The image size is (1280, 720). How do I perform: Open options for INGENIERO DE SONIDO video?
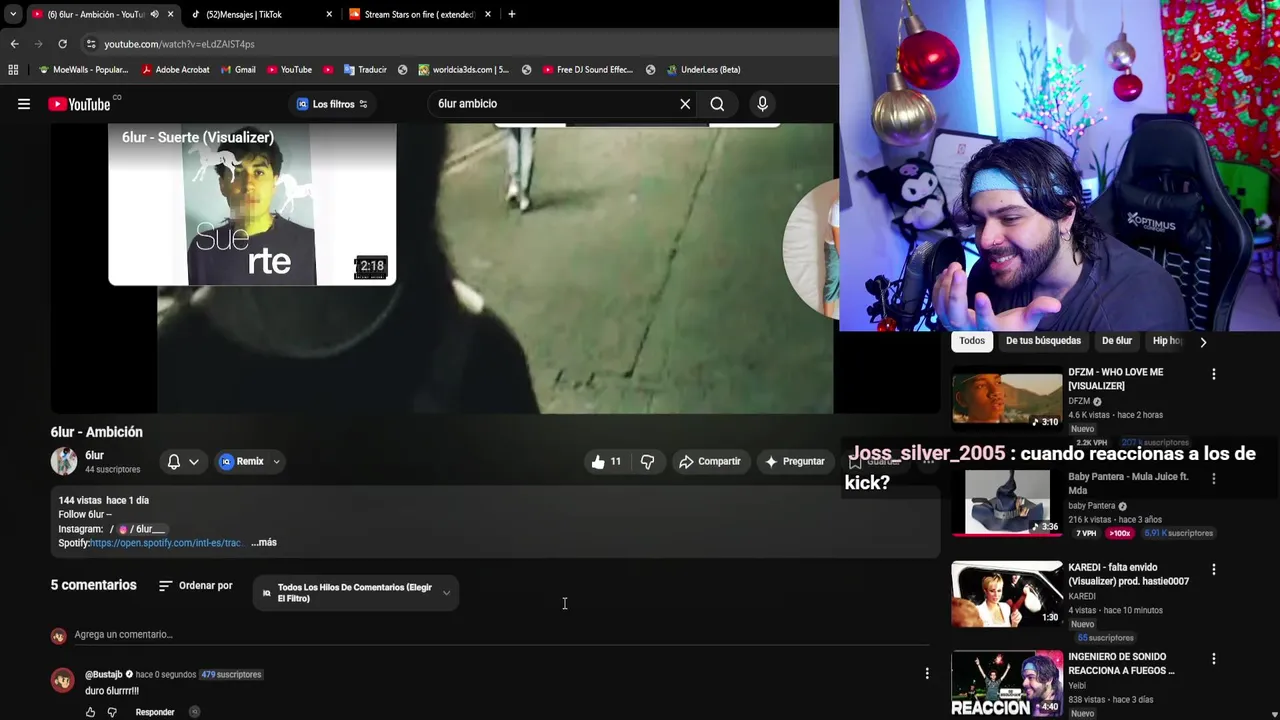pos(1214,659)
